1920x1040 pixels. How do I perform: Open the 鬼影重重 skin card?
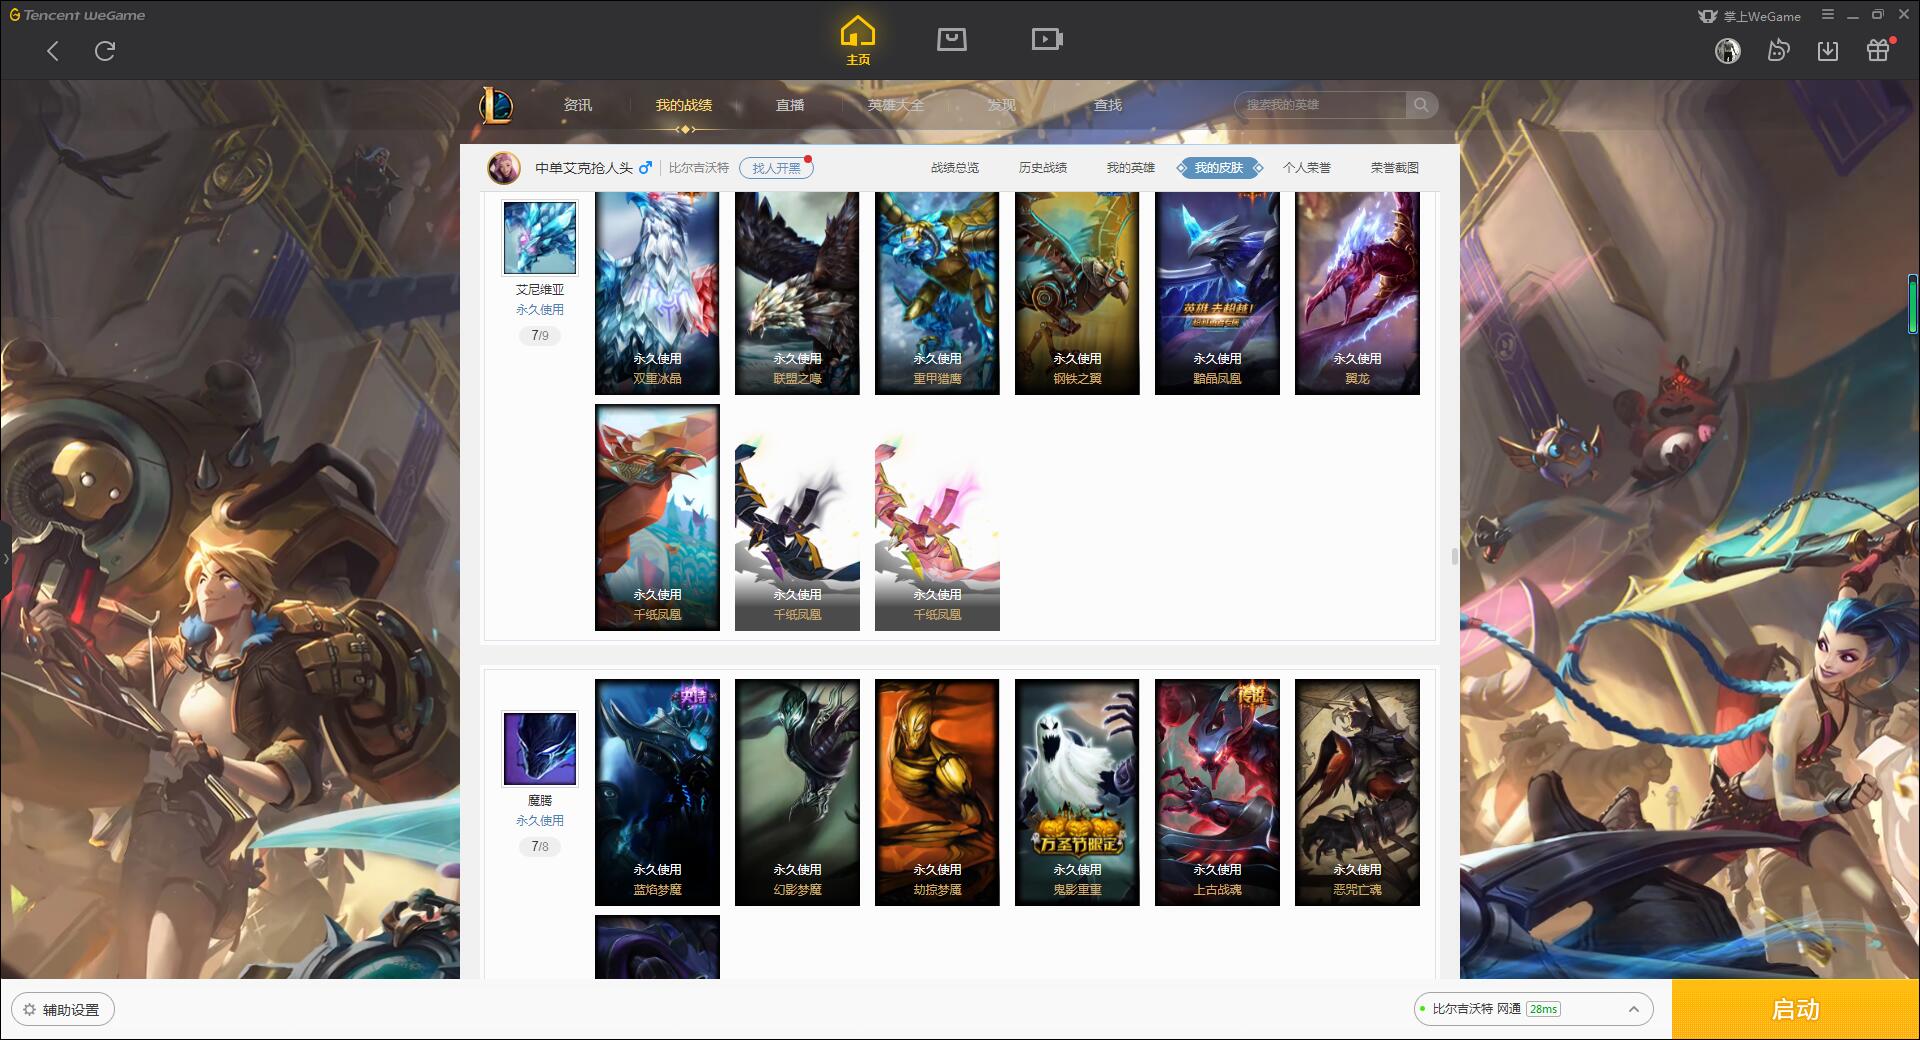(1077, 792)
